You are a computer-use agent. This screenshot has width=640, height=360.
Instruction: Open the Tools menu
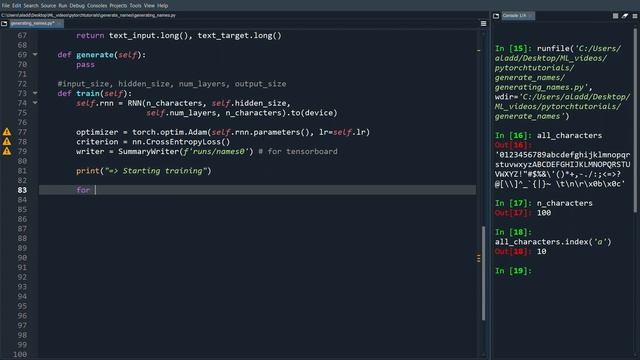click(x=135, y=6)
